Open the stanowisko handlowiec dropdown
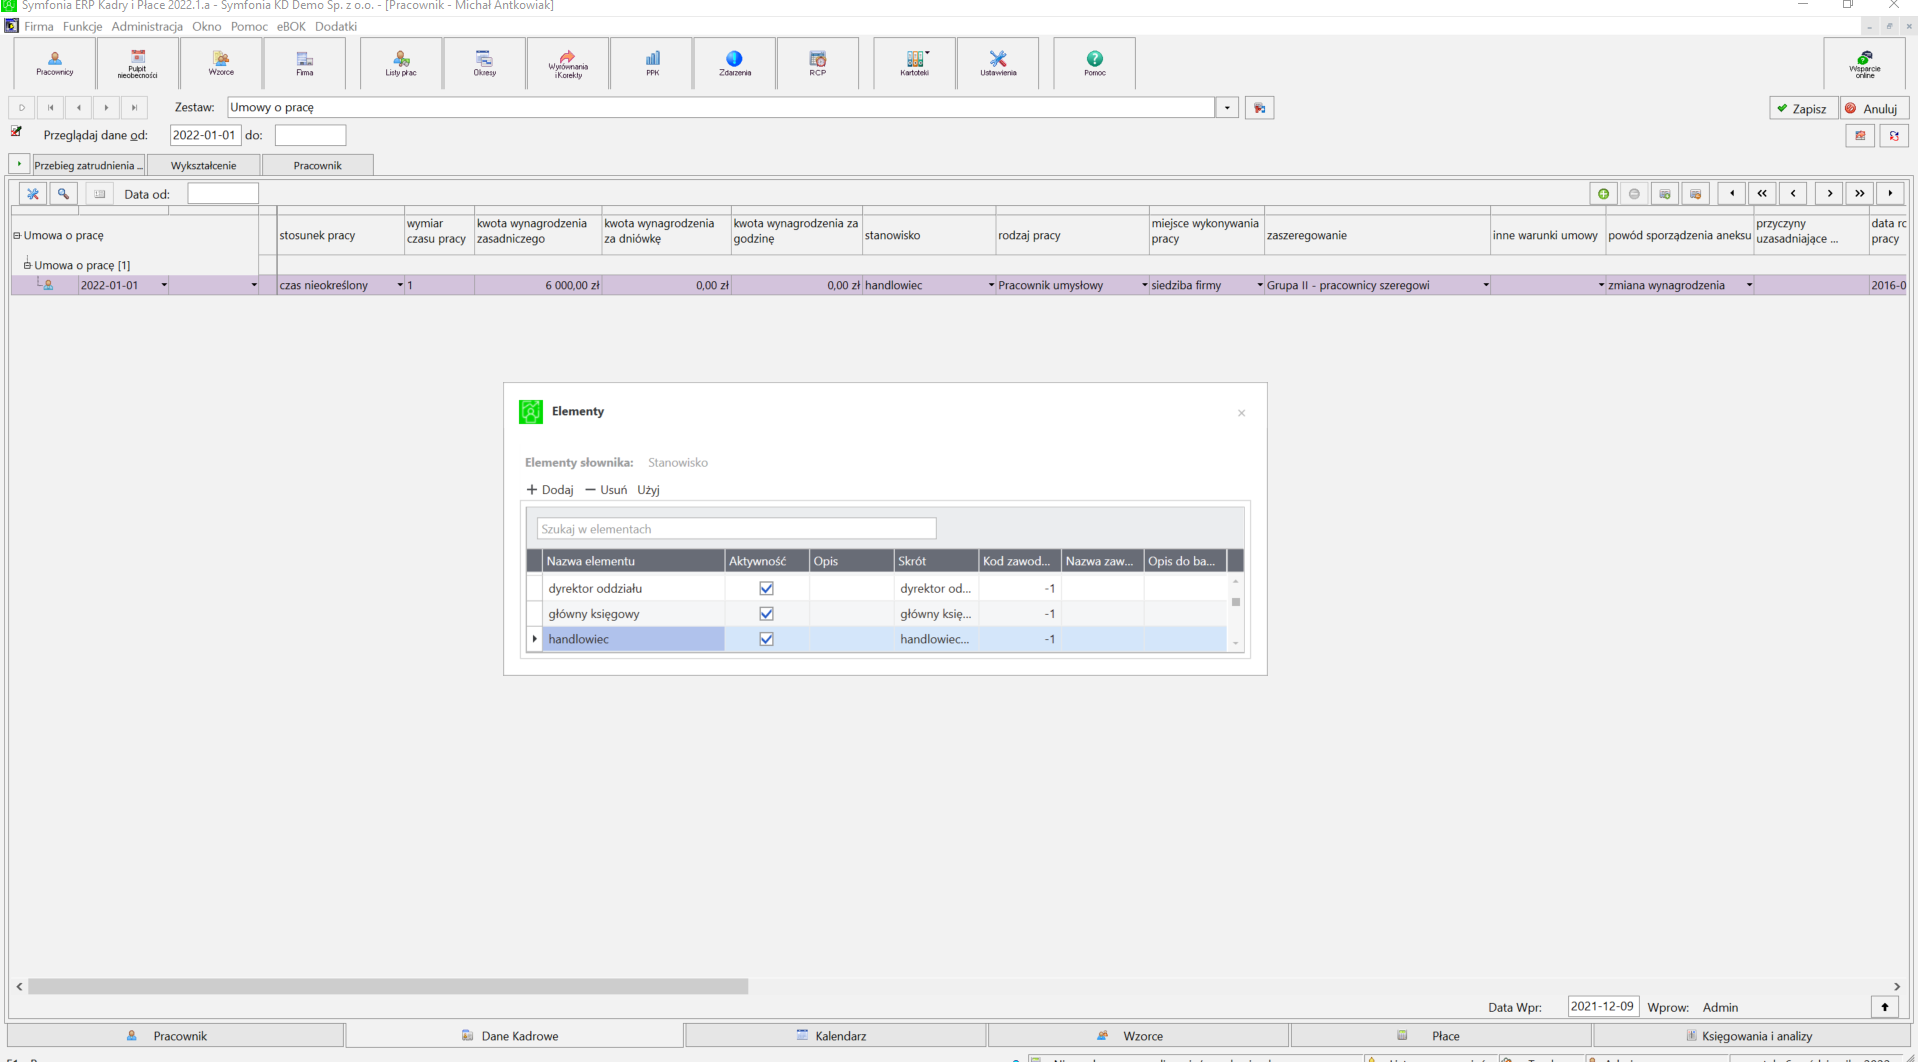The image size is (1918, 1062). [x=991, y=285]
